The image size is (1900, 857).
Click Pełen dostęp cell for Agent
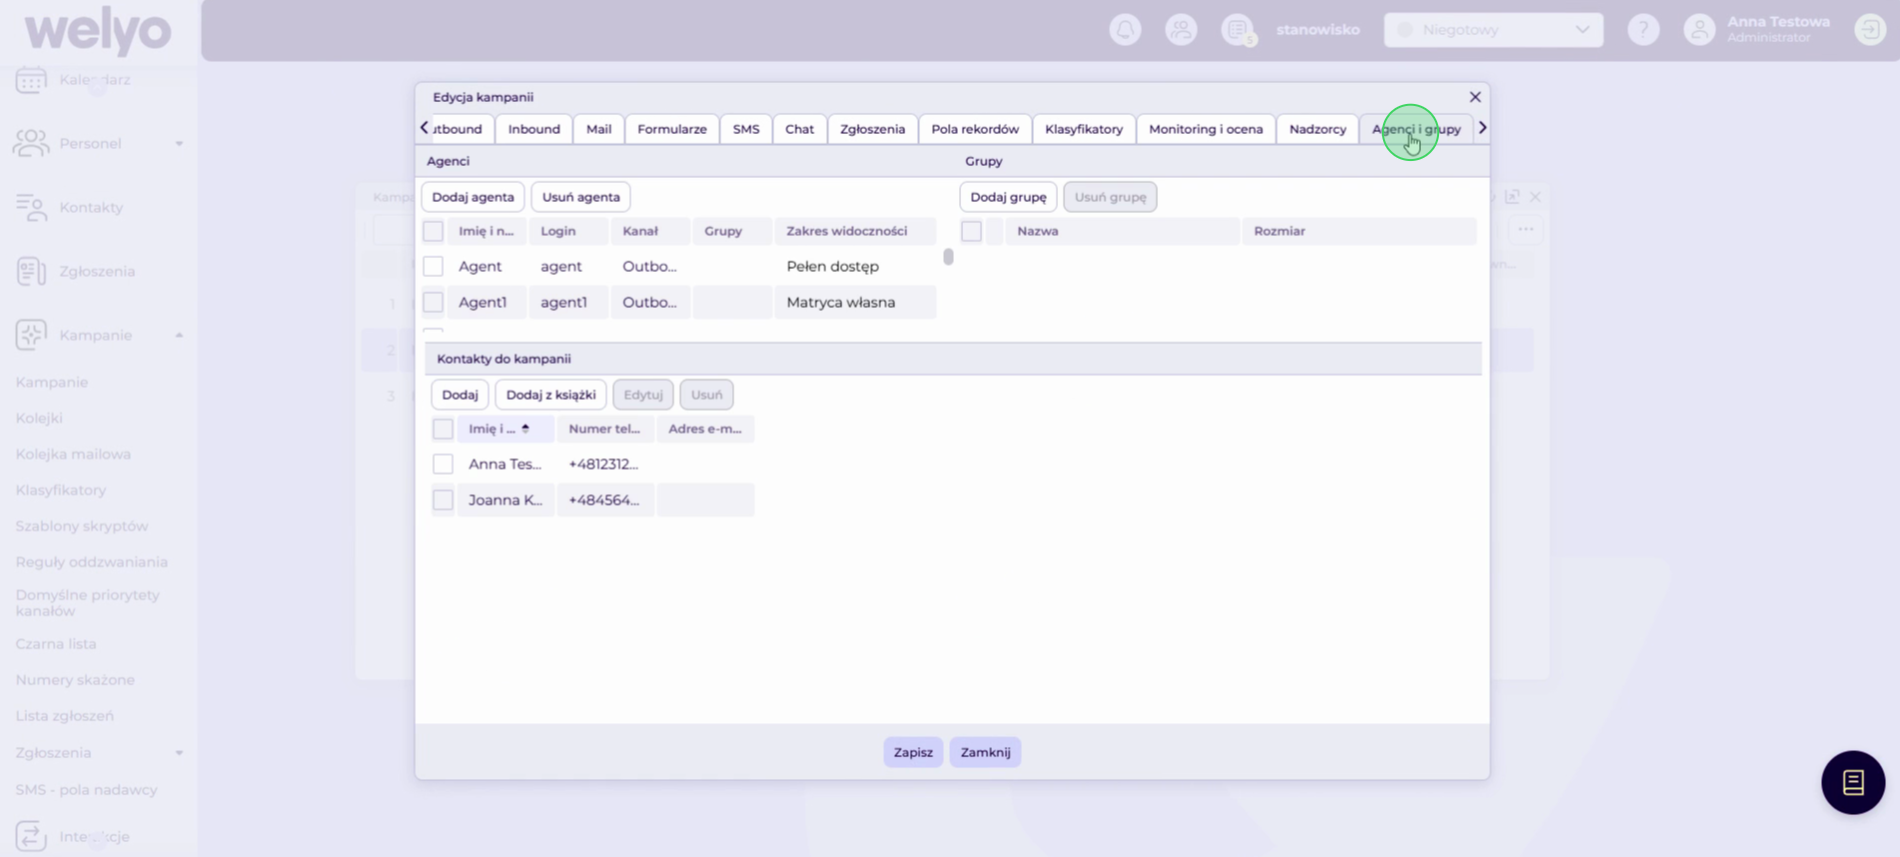[855, 266]
